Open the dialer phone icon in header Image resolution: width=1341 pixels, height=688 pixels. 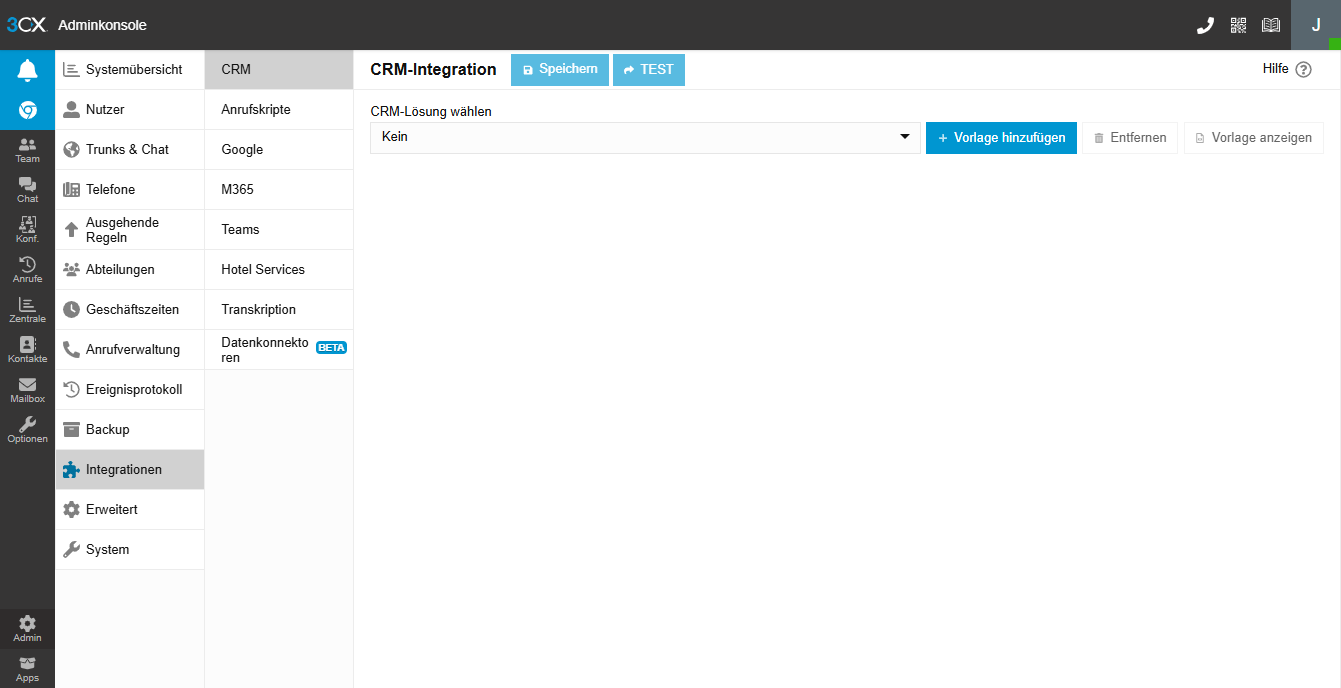(1205, 26)
